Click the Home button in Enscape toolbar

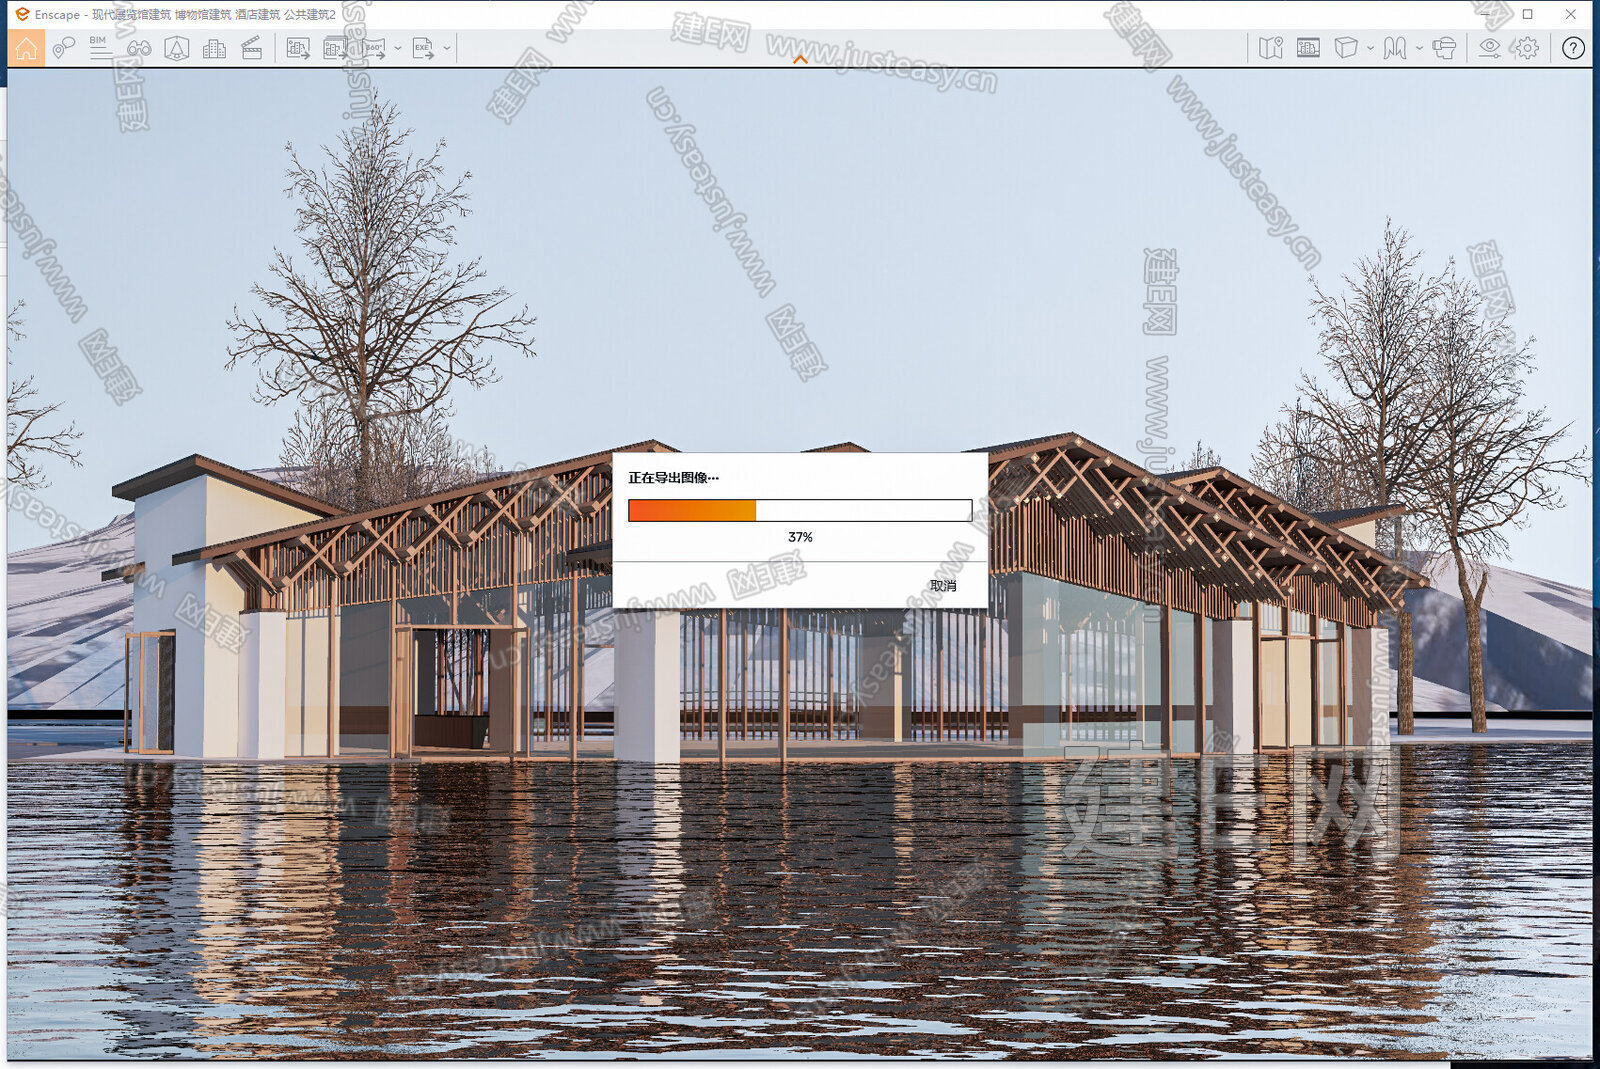pyautogui.click(x=26, y=48)
